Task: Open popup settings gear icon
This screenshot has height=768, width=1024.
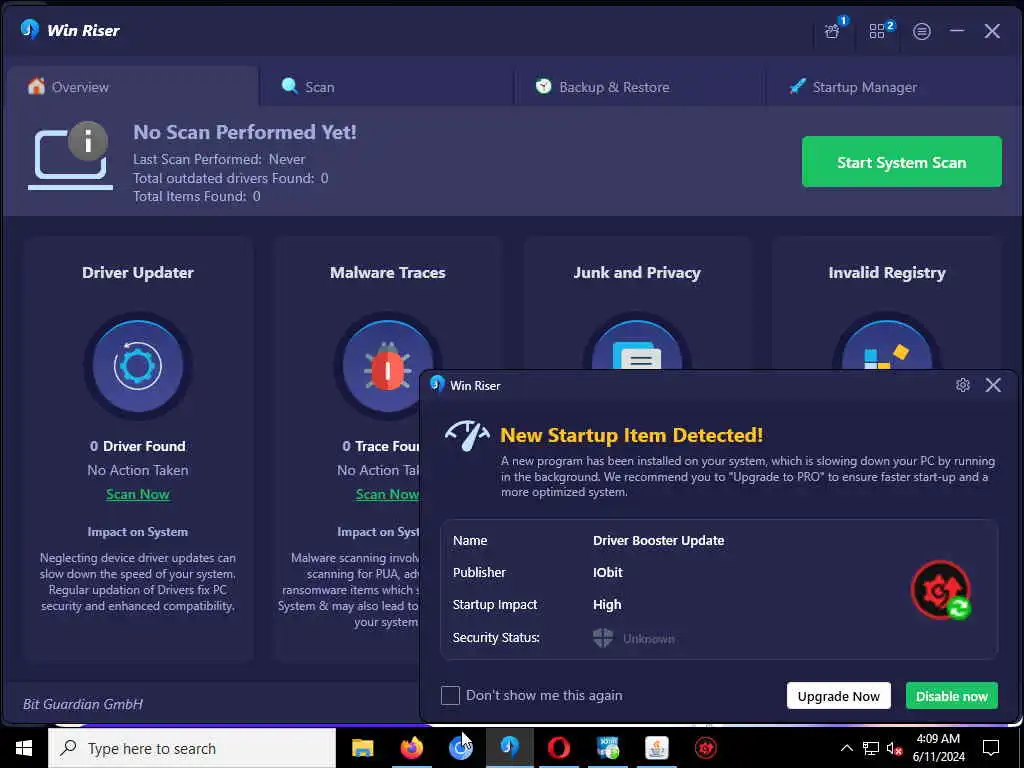Action: [x=963, y=385]
